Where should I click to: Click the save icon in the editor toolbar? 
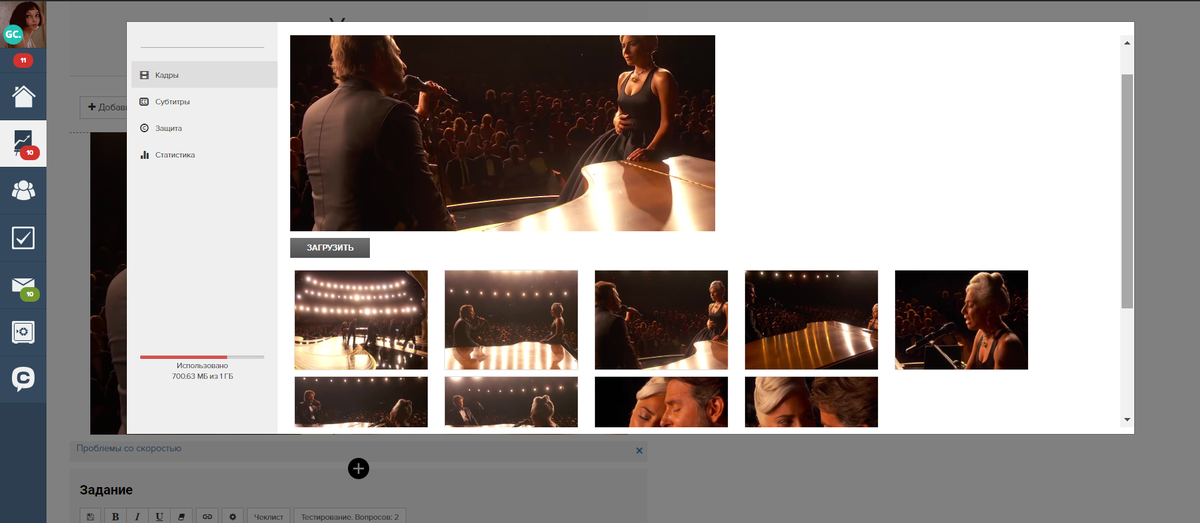point(90,517)
